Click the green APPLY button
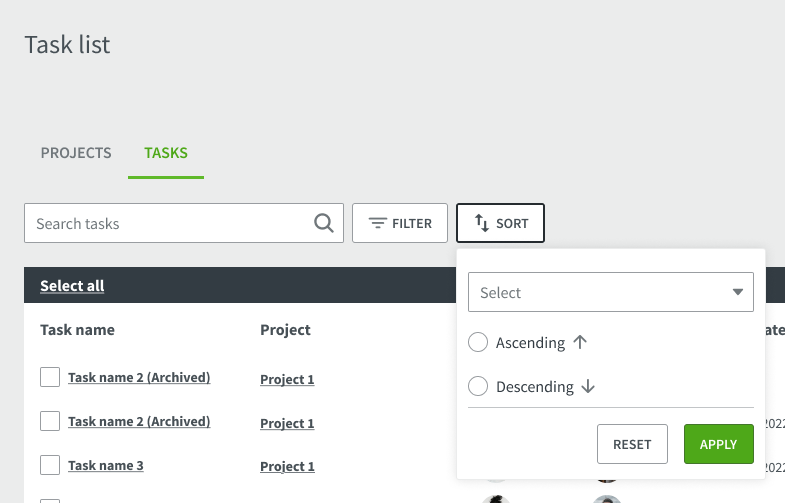Screen dimensions: 785x503 tap(718, 444)
